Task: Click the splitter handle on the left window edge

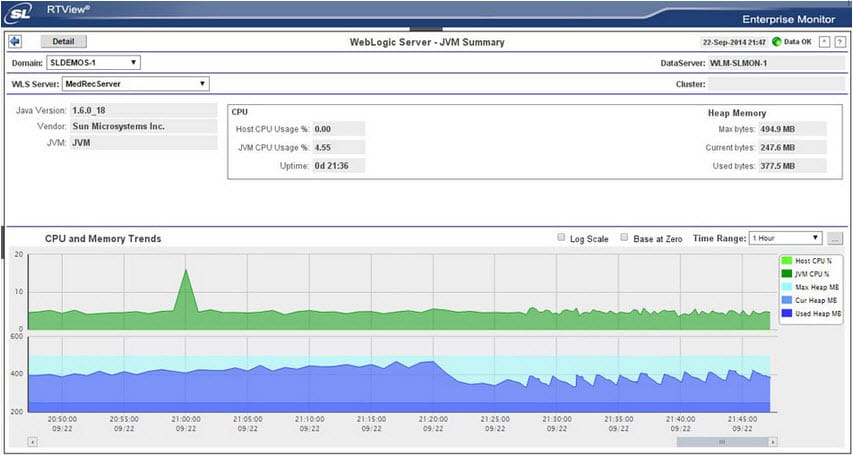Action: pos(3,242)
